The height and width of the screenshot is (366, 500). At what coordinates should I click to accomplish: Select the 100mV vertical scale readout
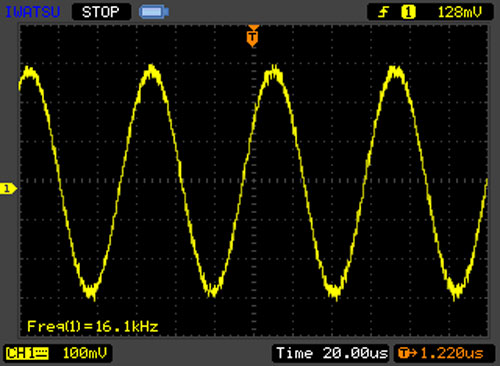85,353
